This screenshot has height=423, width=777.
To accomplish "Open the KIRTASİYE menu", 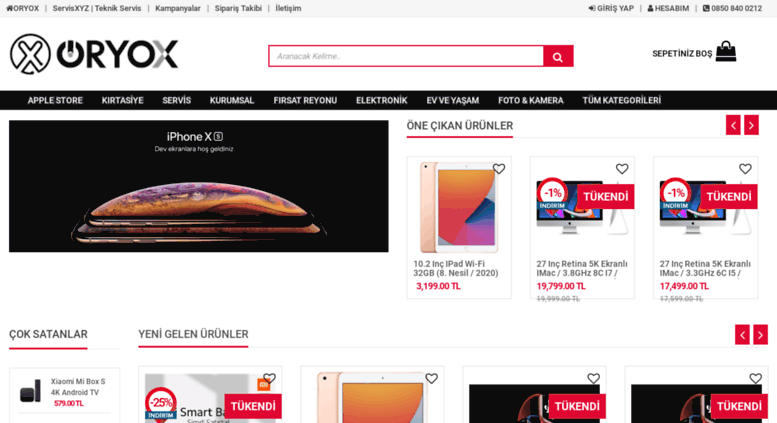I will click(122, 101).
